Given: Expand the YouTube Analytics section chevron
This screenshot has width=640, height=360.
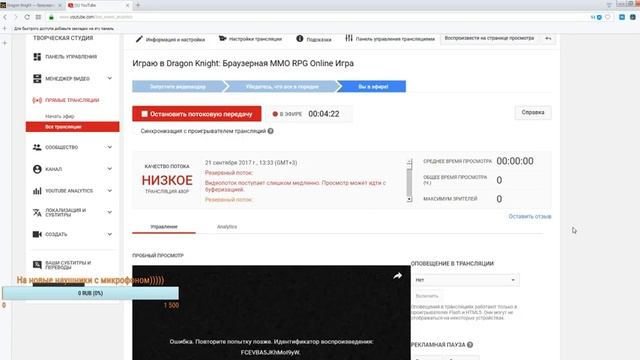Looking at the screenshot, I should tap(109, 191).
